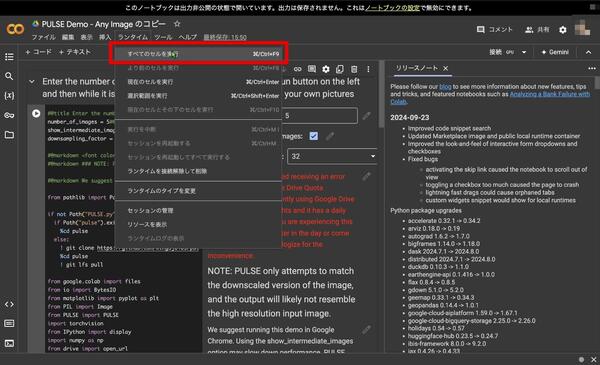The image size is (600, 365).
Task: Star the PULSE Demo notebook
Action: 177,24
